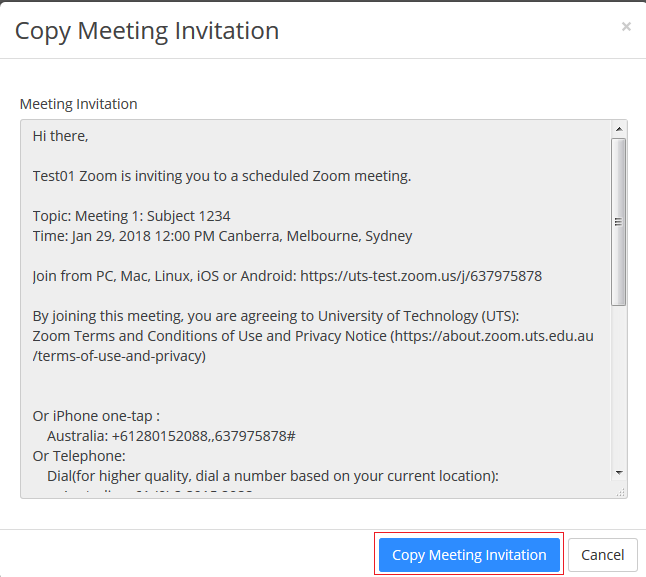Close the dialog with the X icon
The image size is (646, 577).
pos(626,27)
